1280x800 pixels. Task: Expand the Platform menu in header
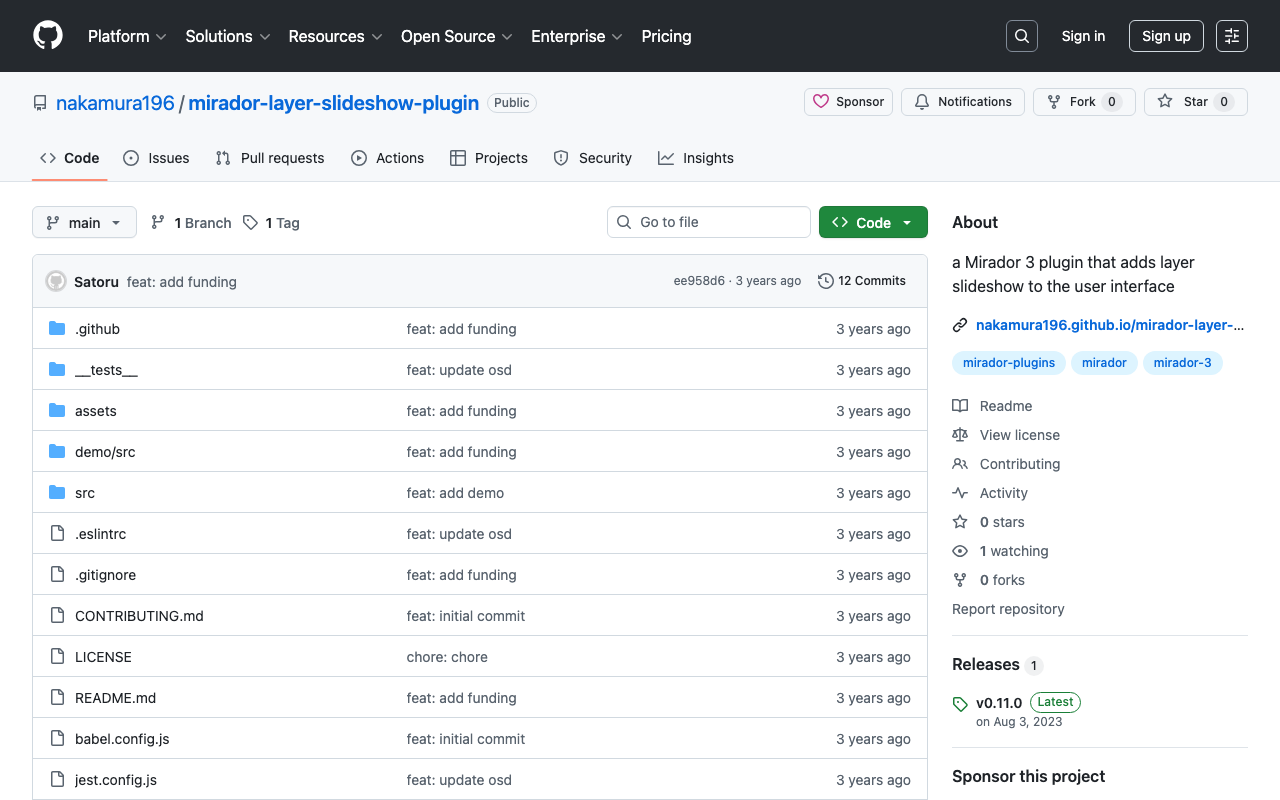[126, 36]
